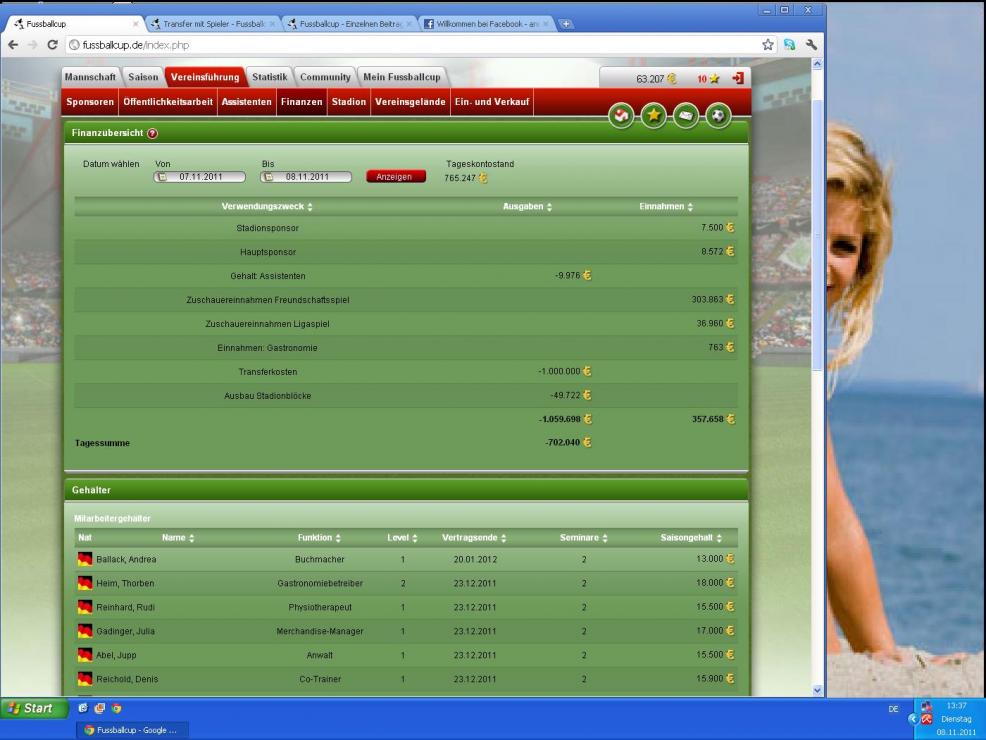The width and height of the screenshot is (986, 740).
Task: Open the star favorites round icon
Action: click(x=653, y=116)
